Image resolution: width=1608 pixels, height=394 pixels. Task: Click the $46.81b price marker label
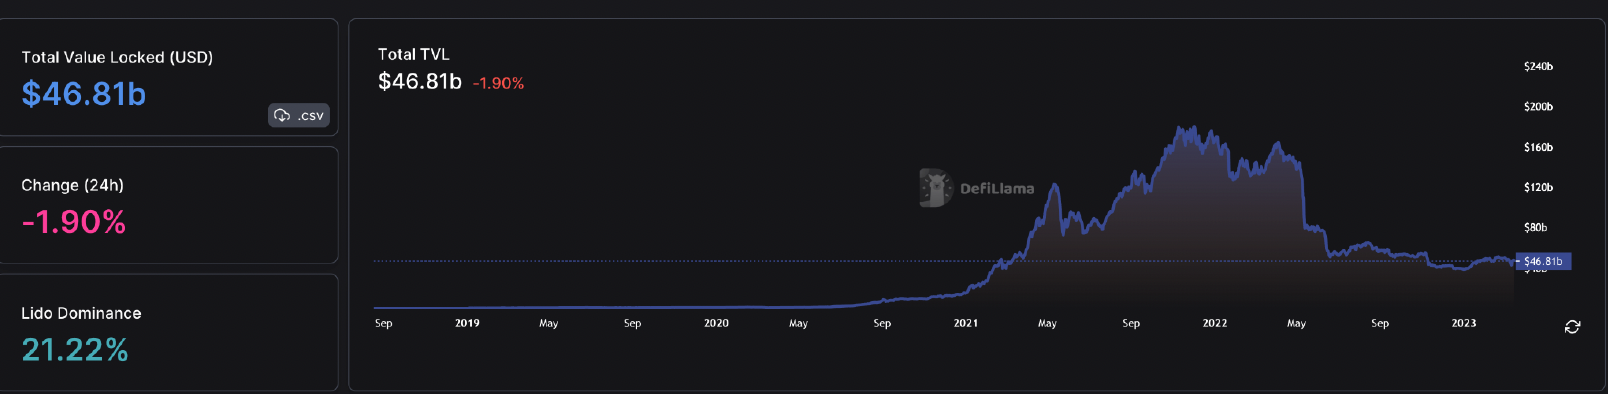(1544, 261)
